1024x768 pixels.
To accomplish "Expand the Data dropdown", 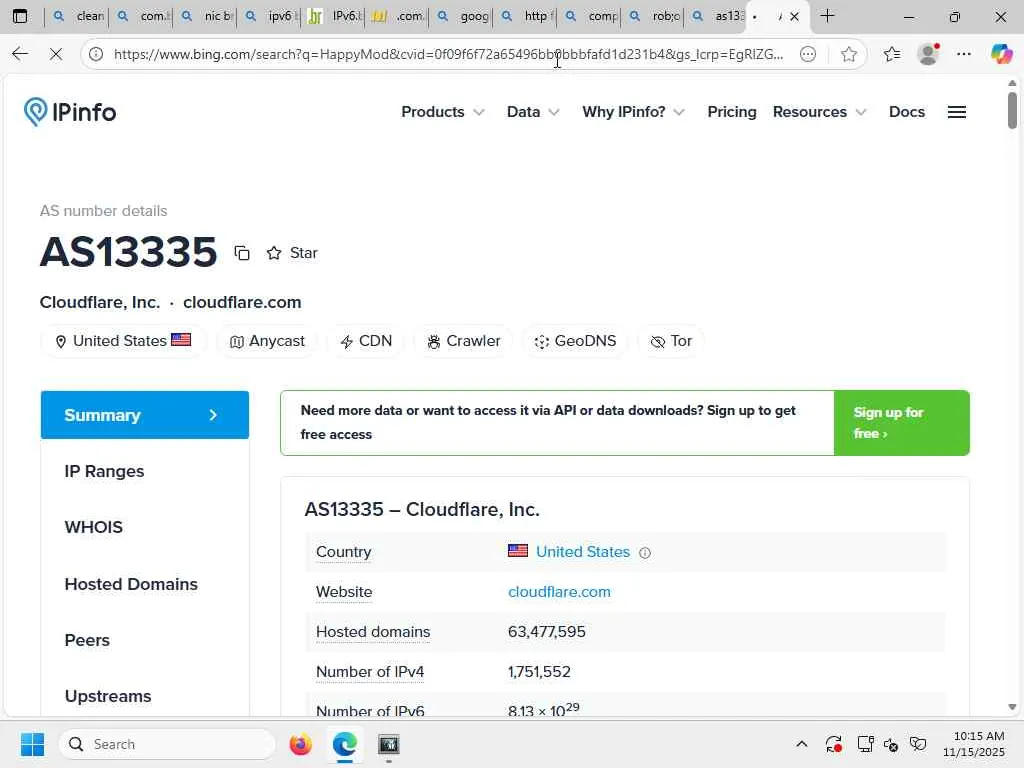I will (x=533, y=112).
